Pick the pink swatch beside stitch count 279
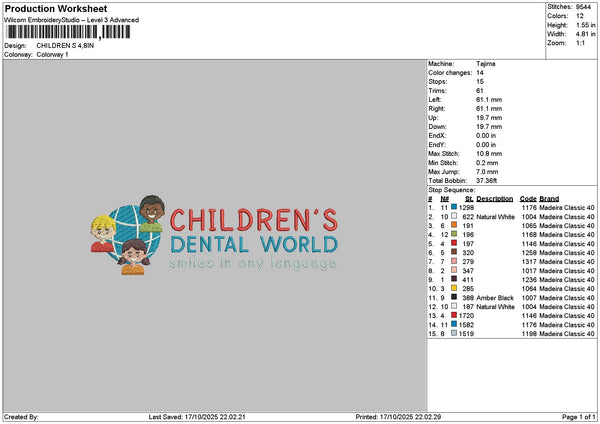This screenshot has width=600, height=424. click(x=454, y=261)
